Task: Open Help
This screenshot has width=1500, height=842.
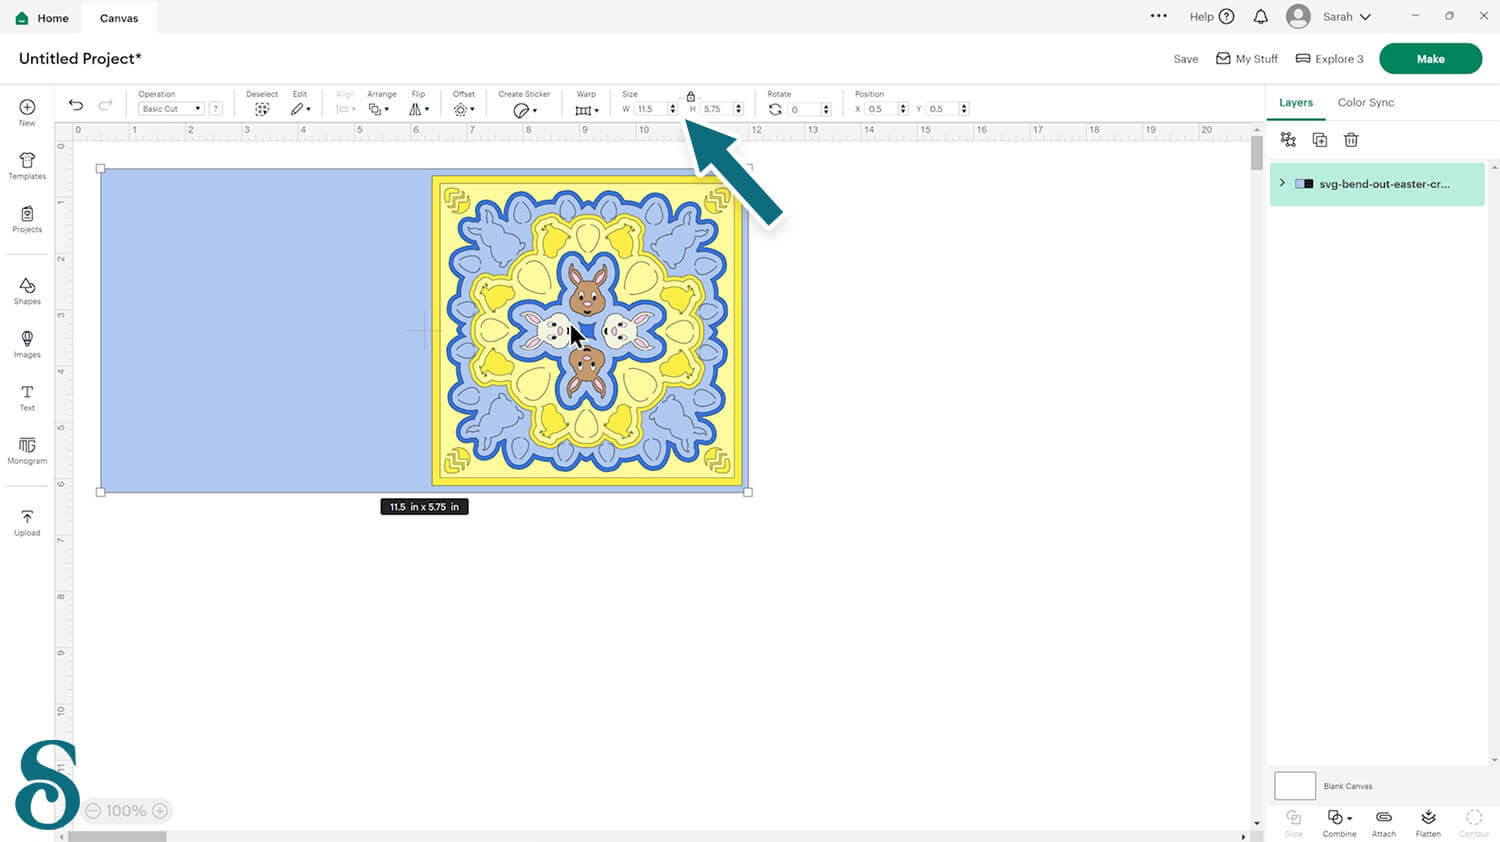Action: pos(1212,17)
